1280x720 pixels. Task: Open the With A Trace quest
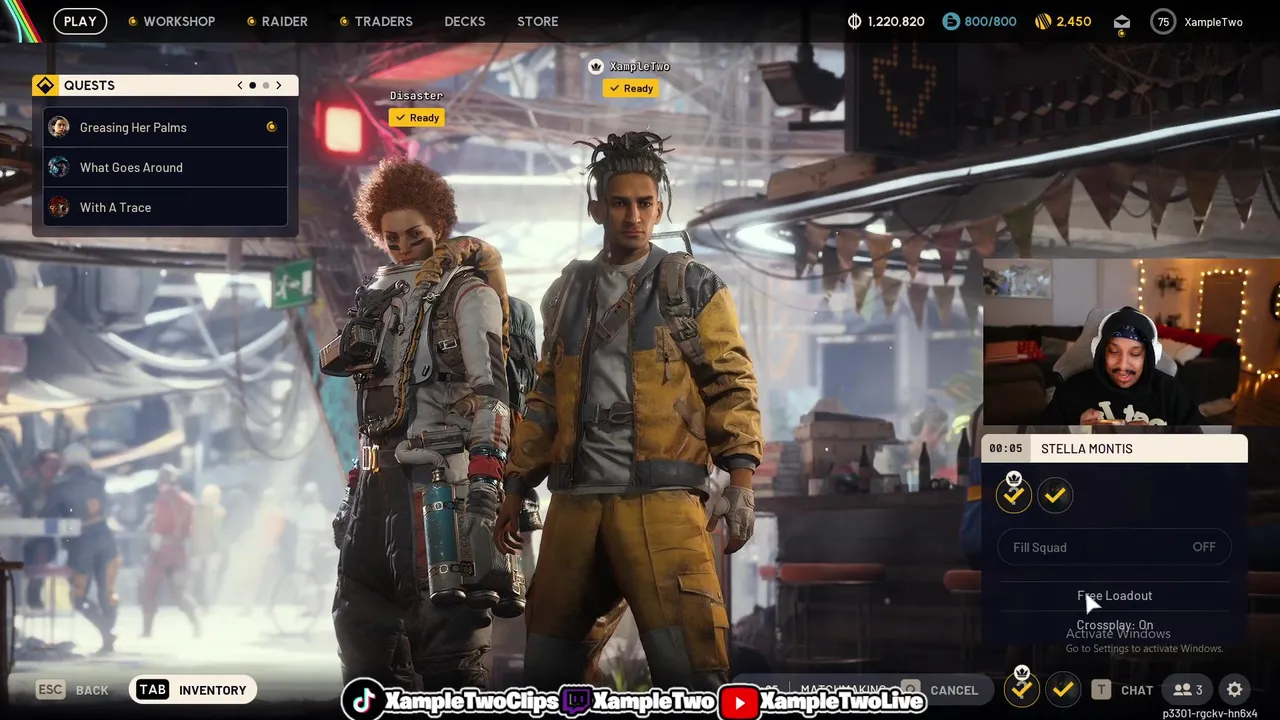pyautogui.click(x=165, y=207)
